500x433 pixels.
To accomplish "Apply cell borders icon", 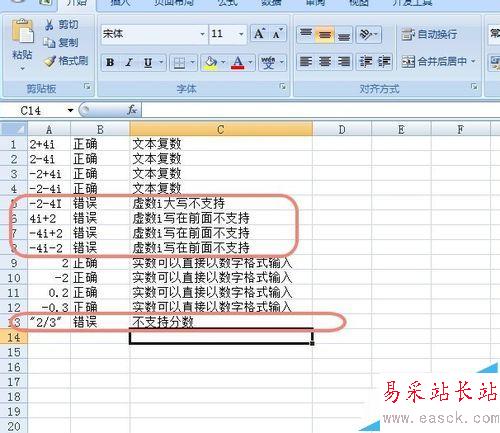I will coord(179,62).
